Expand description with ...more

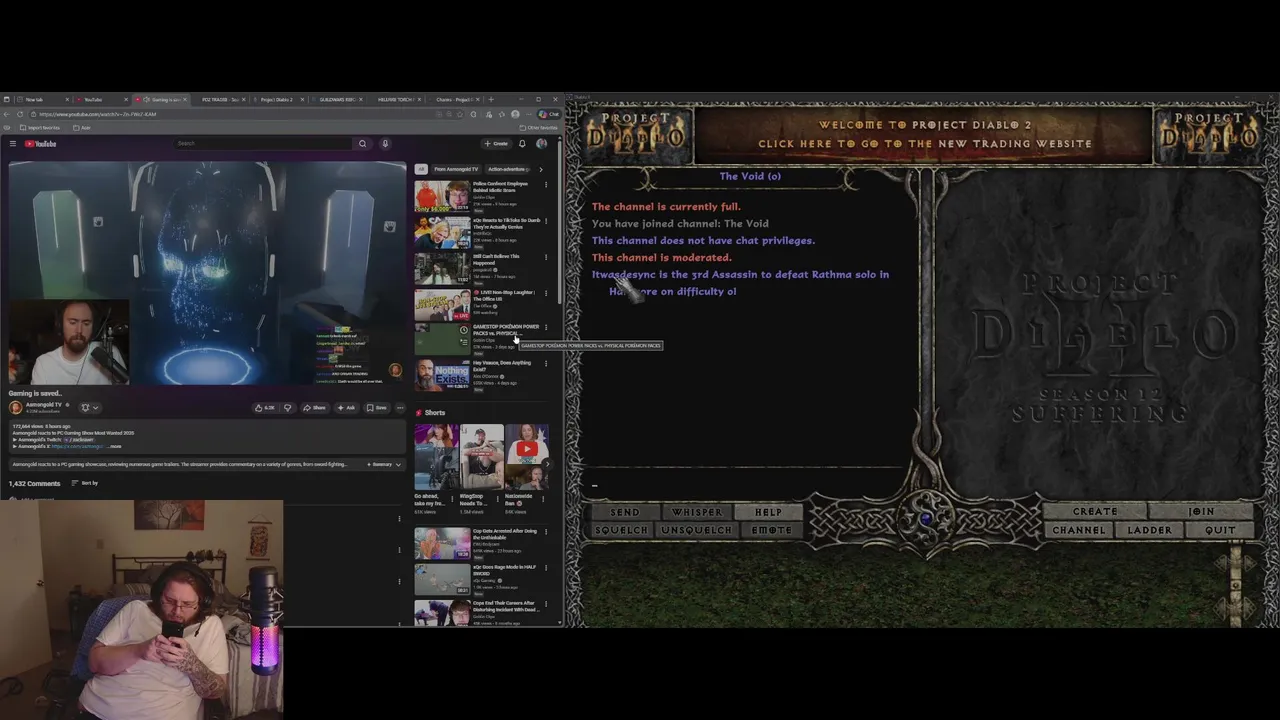coord(114,446)
